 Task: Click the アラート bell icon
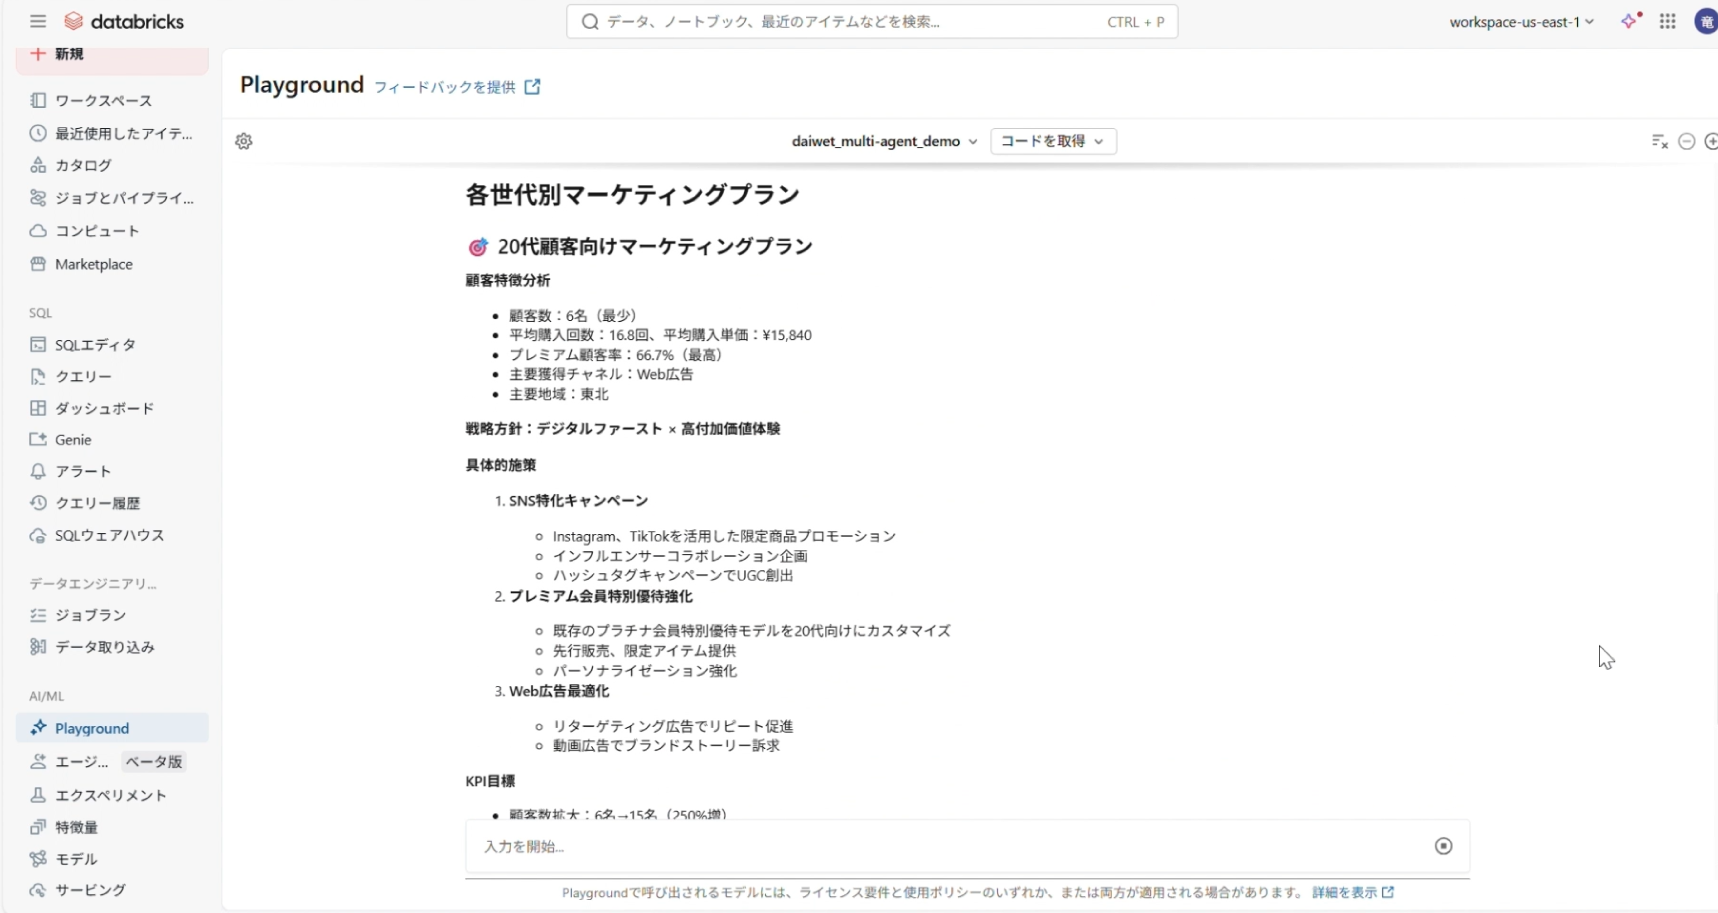(x=38, y=471)
